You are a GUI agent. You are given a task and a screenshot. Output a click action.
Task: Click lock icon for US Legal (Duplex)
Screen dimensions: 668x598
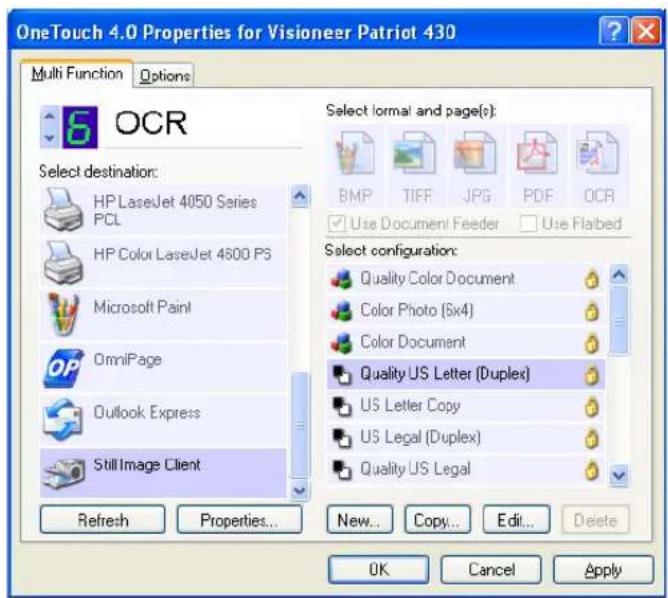point(592,438)
